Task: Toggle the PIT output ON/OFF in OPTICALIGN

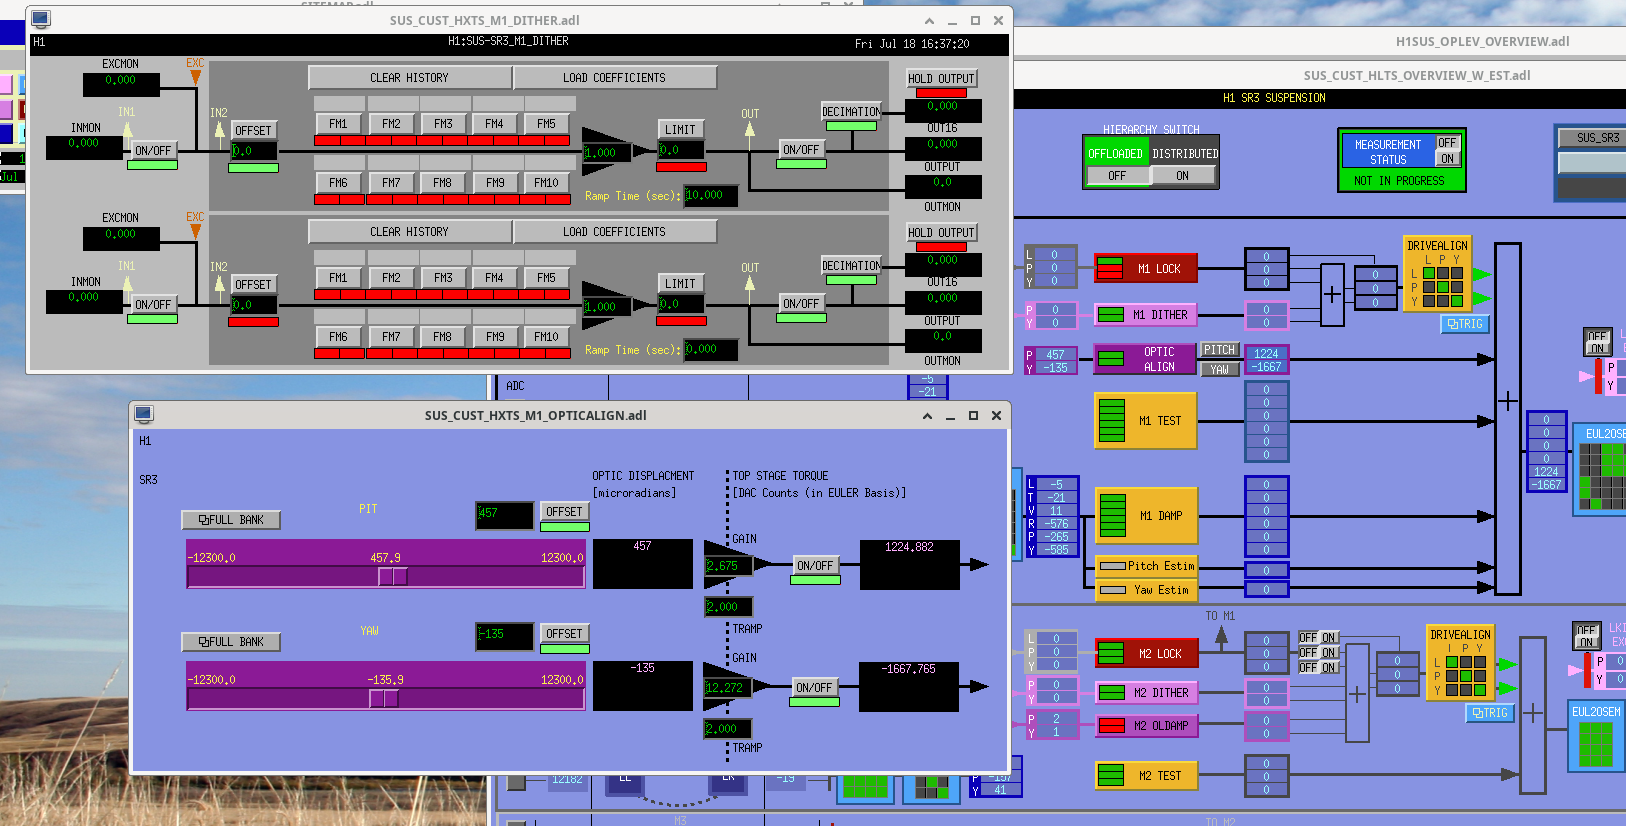Action: click(x=815, y=566)
